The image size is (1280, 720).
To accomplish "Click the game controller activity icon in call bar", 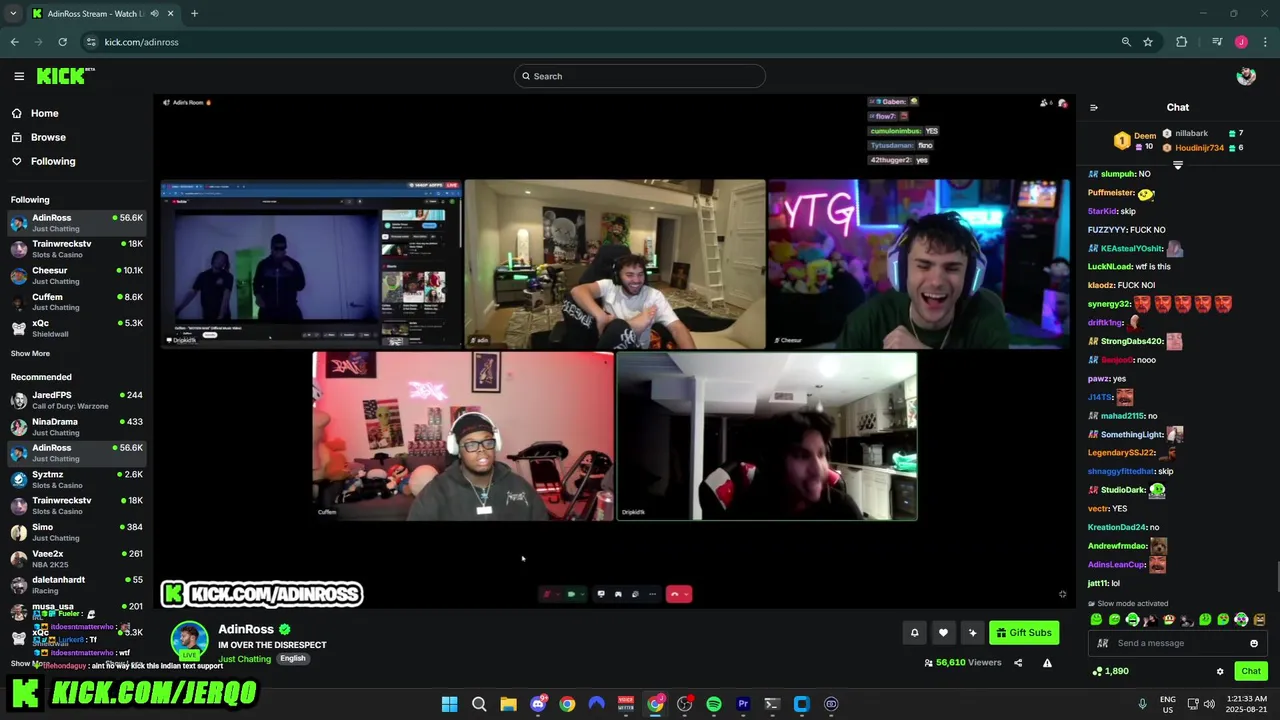I will (x=618, y=594).
